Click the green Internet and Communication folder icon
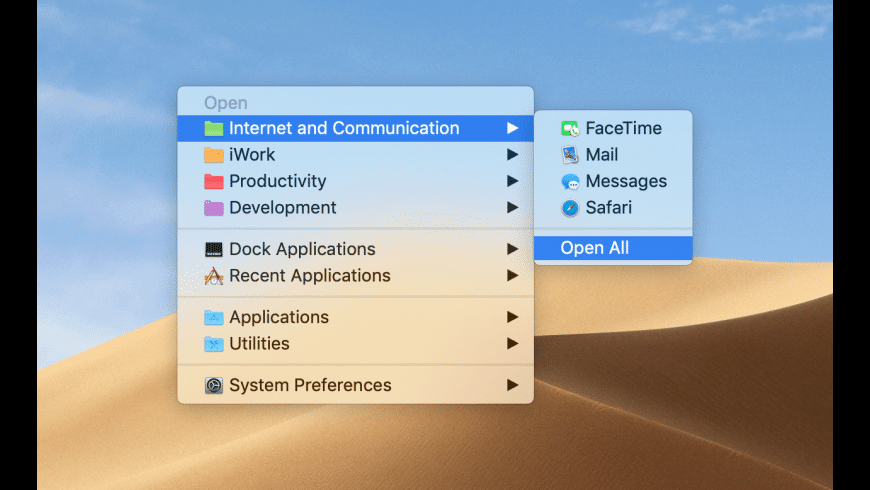This screenshot has height=490, width=870. [x=214, y=129]
